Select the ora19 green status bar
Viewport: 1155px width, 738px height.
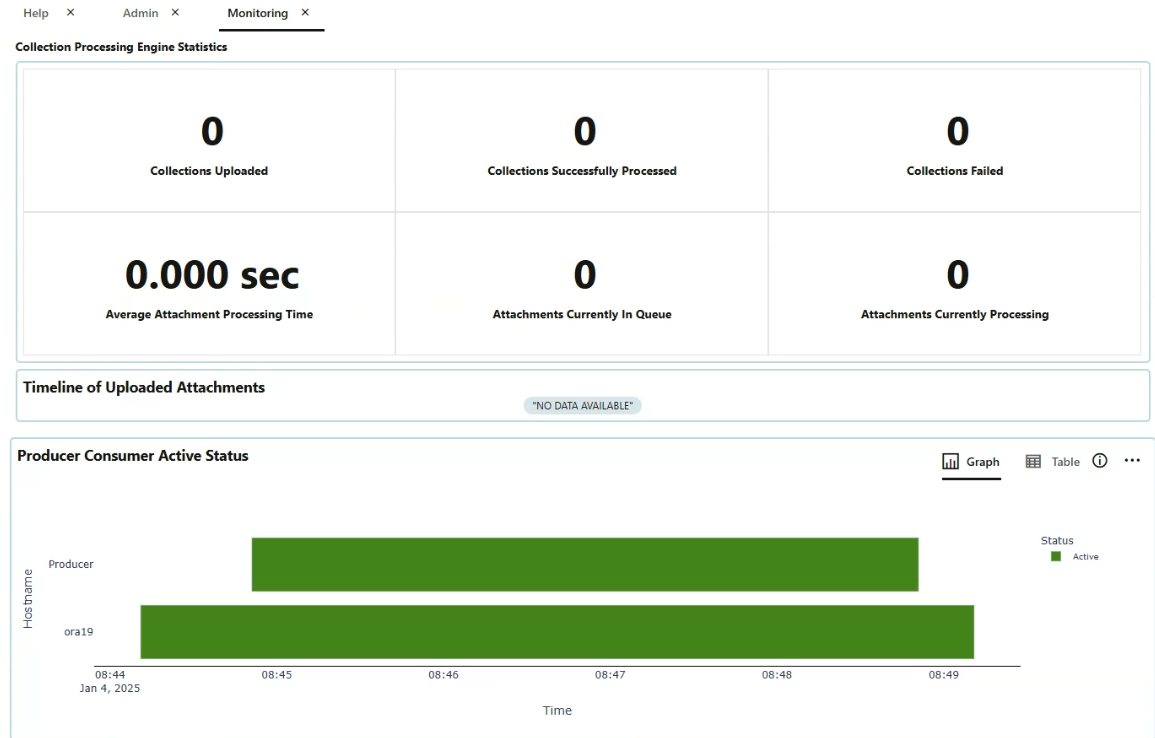click(557, 632)
